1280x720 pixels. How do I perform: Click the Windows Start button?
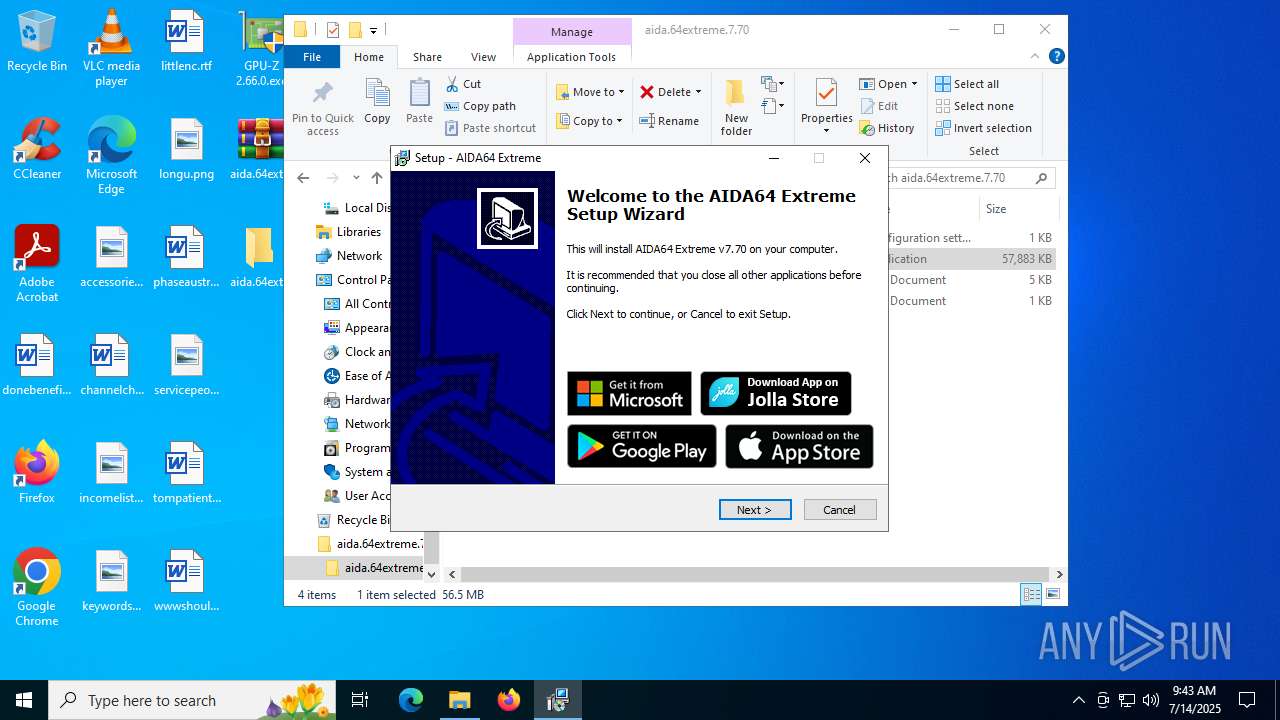coord(24,700)
